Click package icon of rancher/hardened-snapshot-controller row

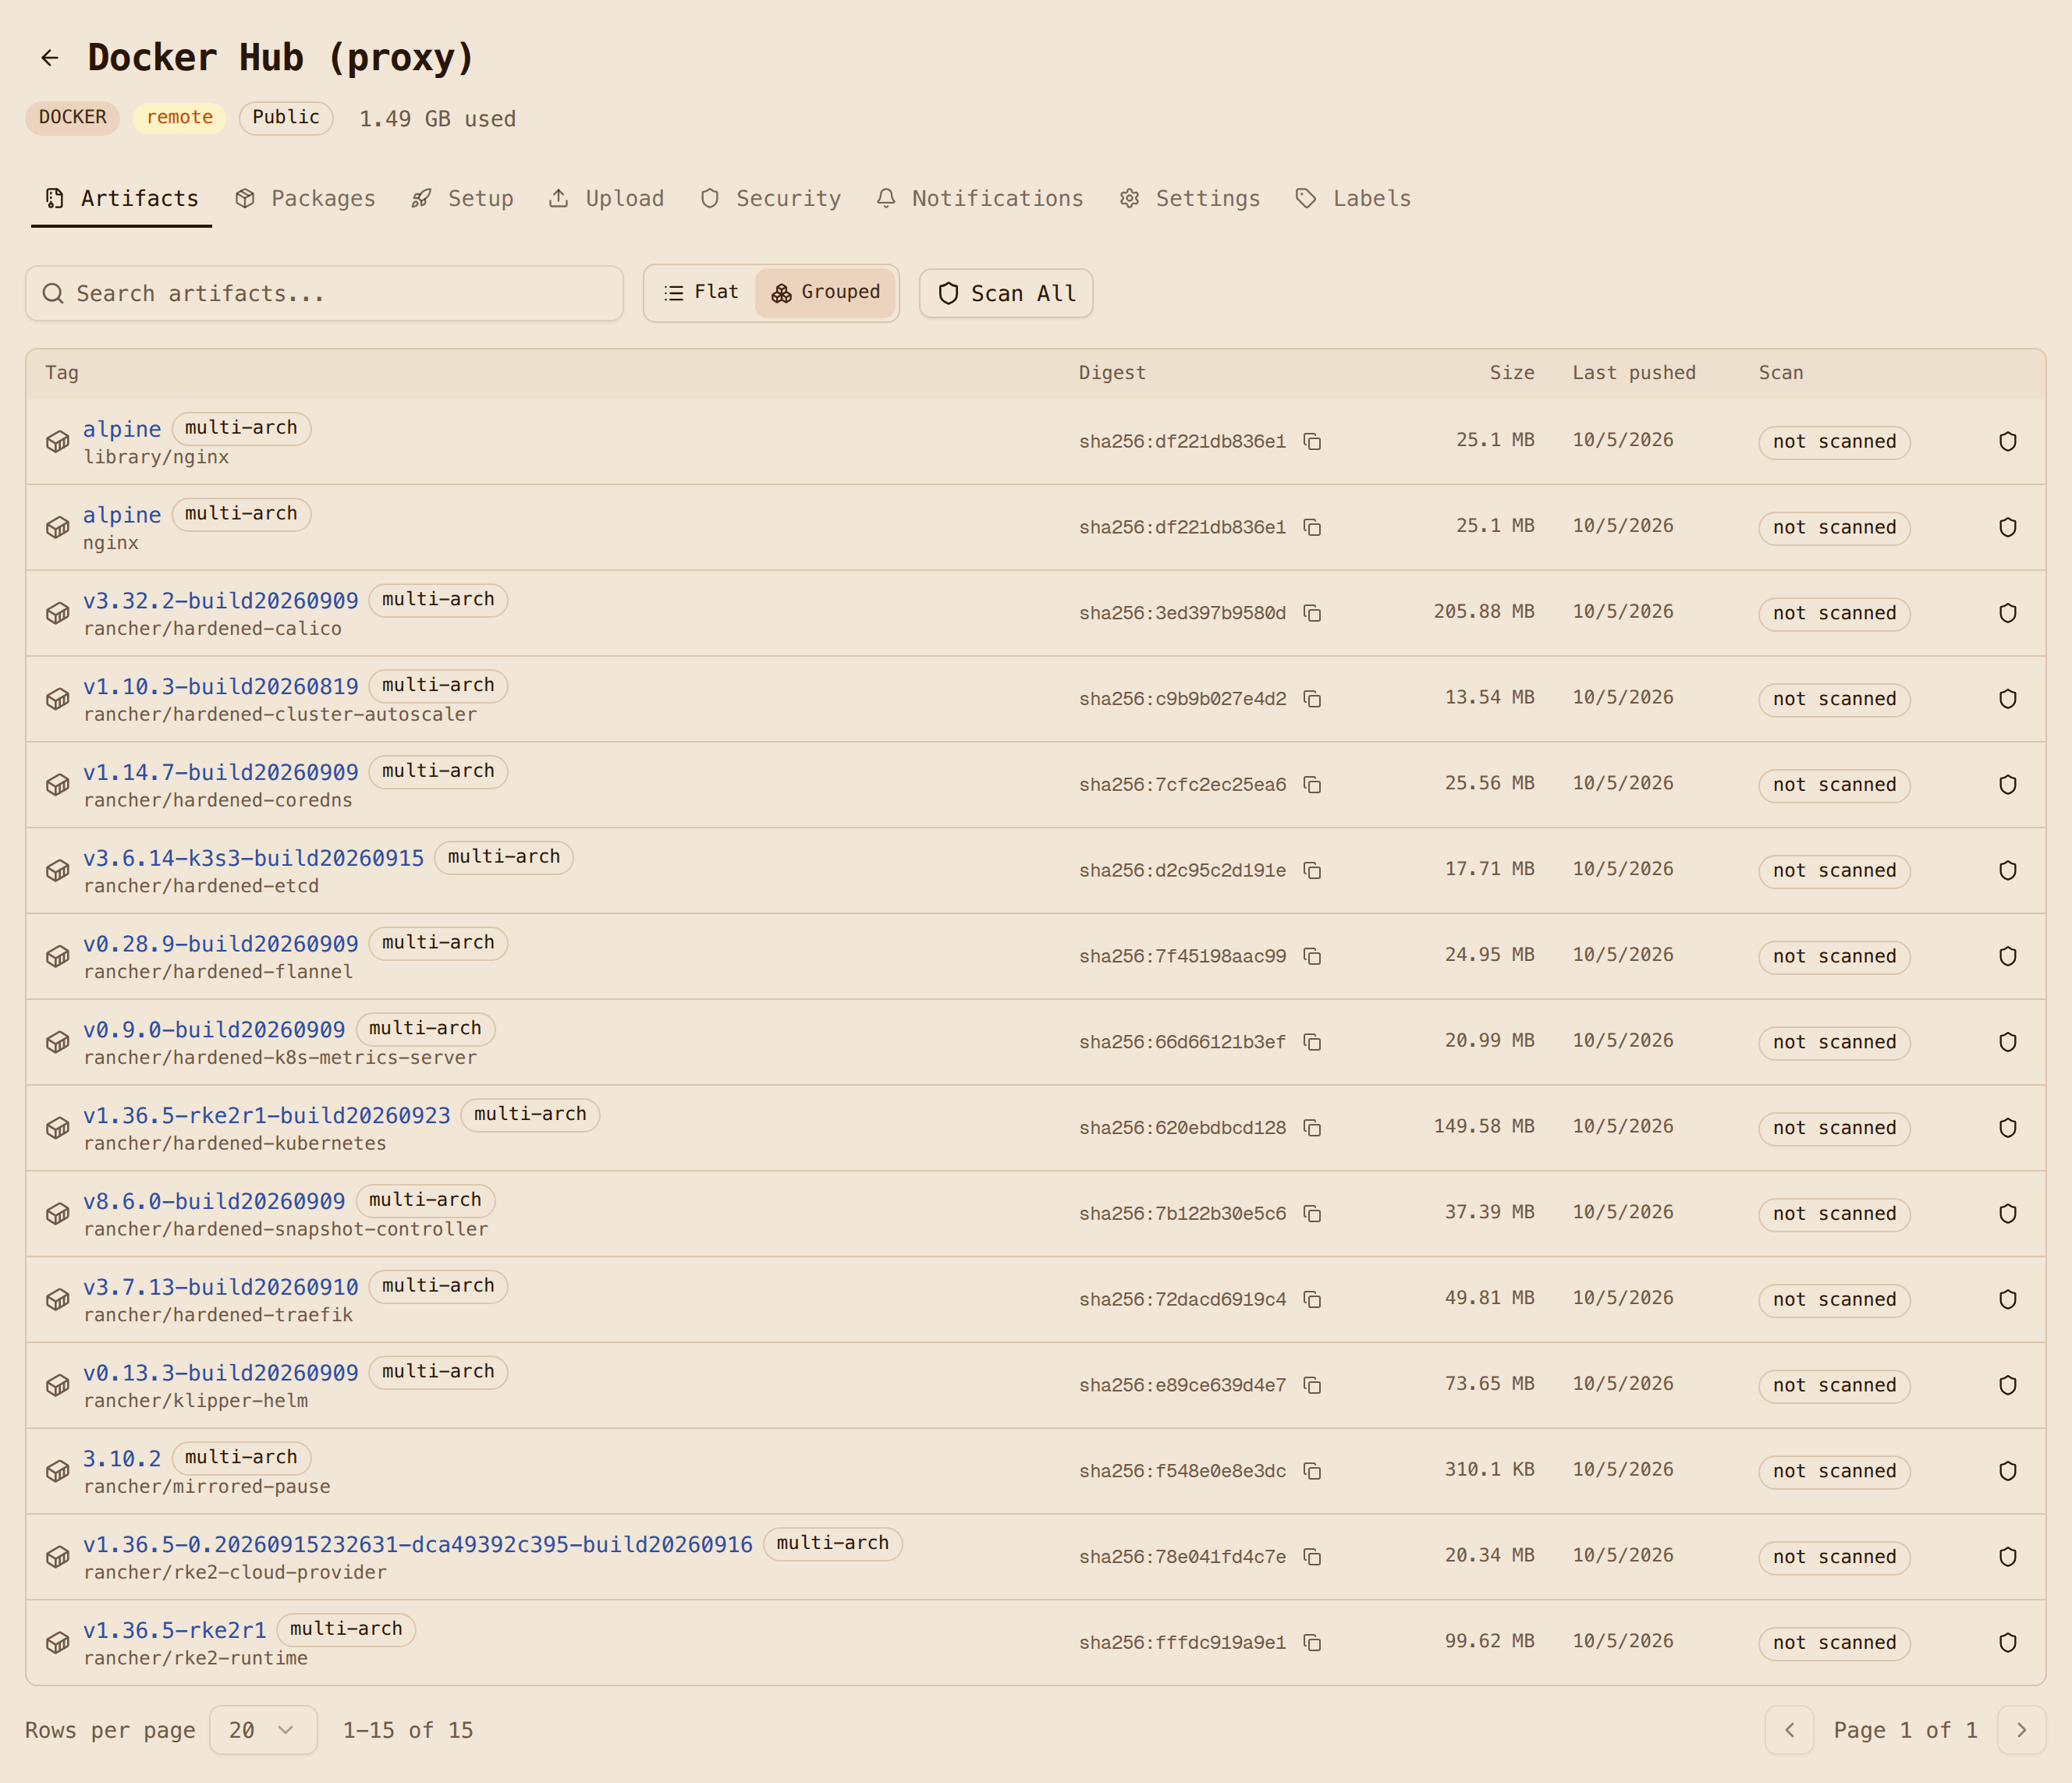tap(58, 1214)
